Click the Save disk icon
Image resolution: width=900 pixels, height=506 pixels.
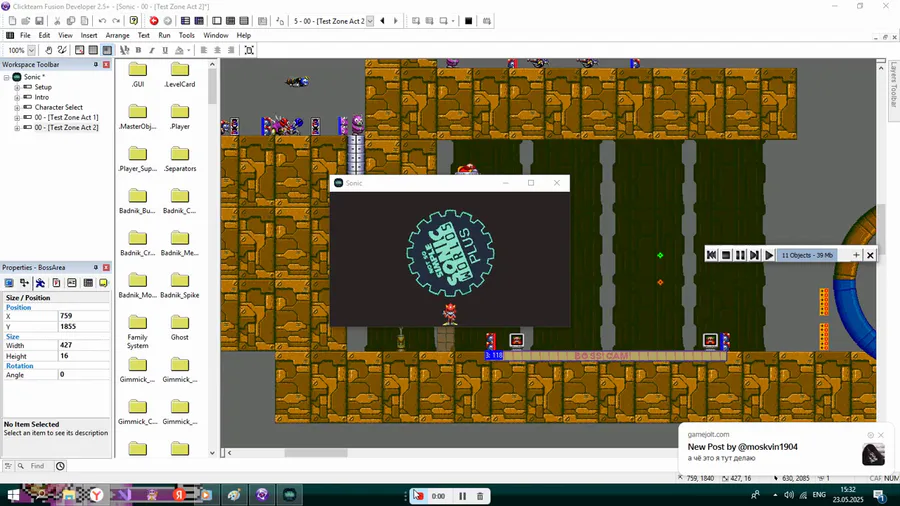tap(40, 21)
